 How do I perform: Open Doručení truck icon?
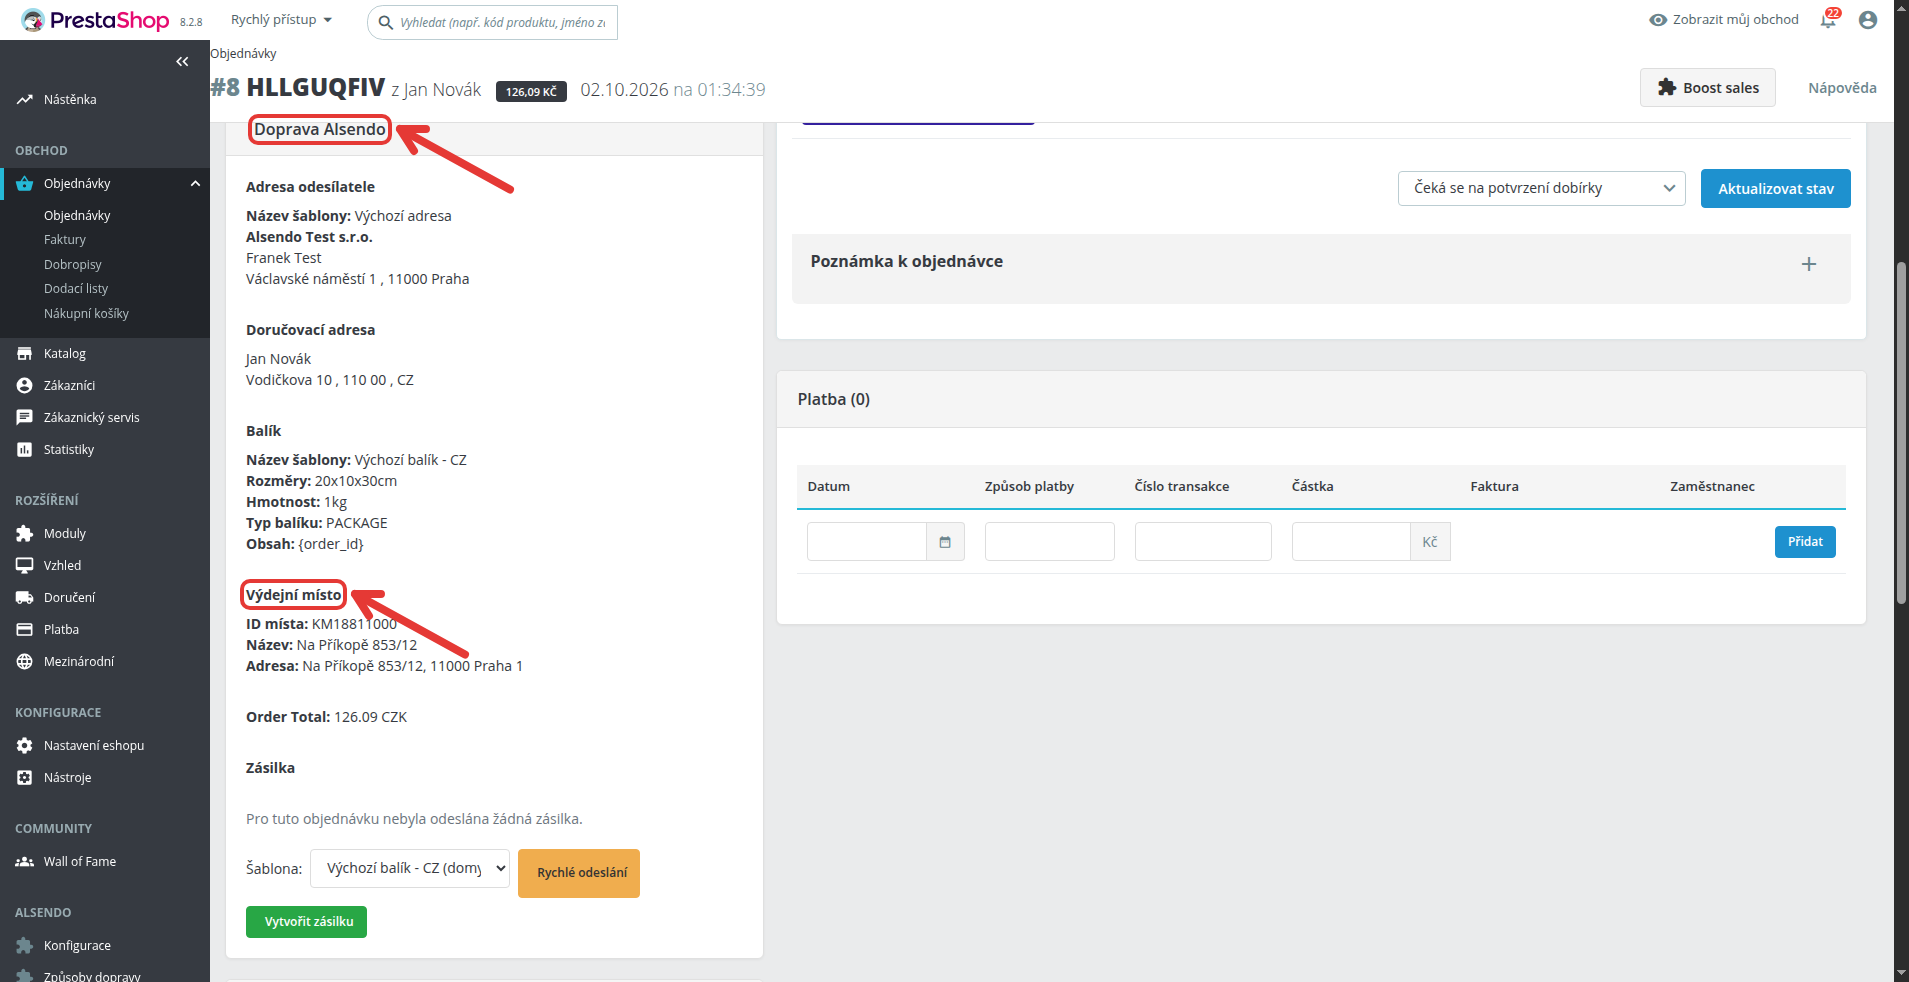point(24,598)
